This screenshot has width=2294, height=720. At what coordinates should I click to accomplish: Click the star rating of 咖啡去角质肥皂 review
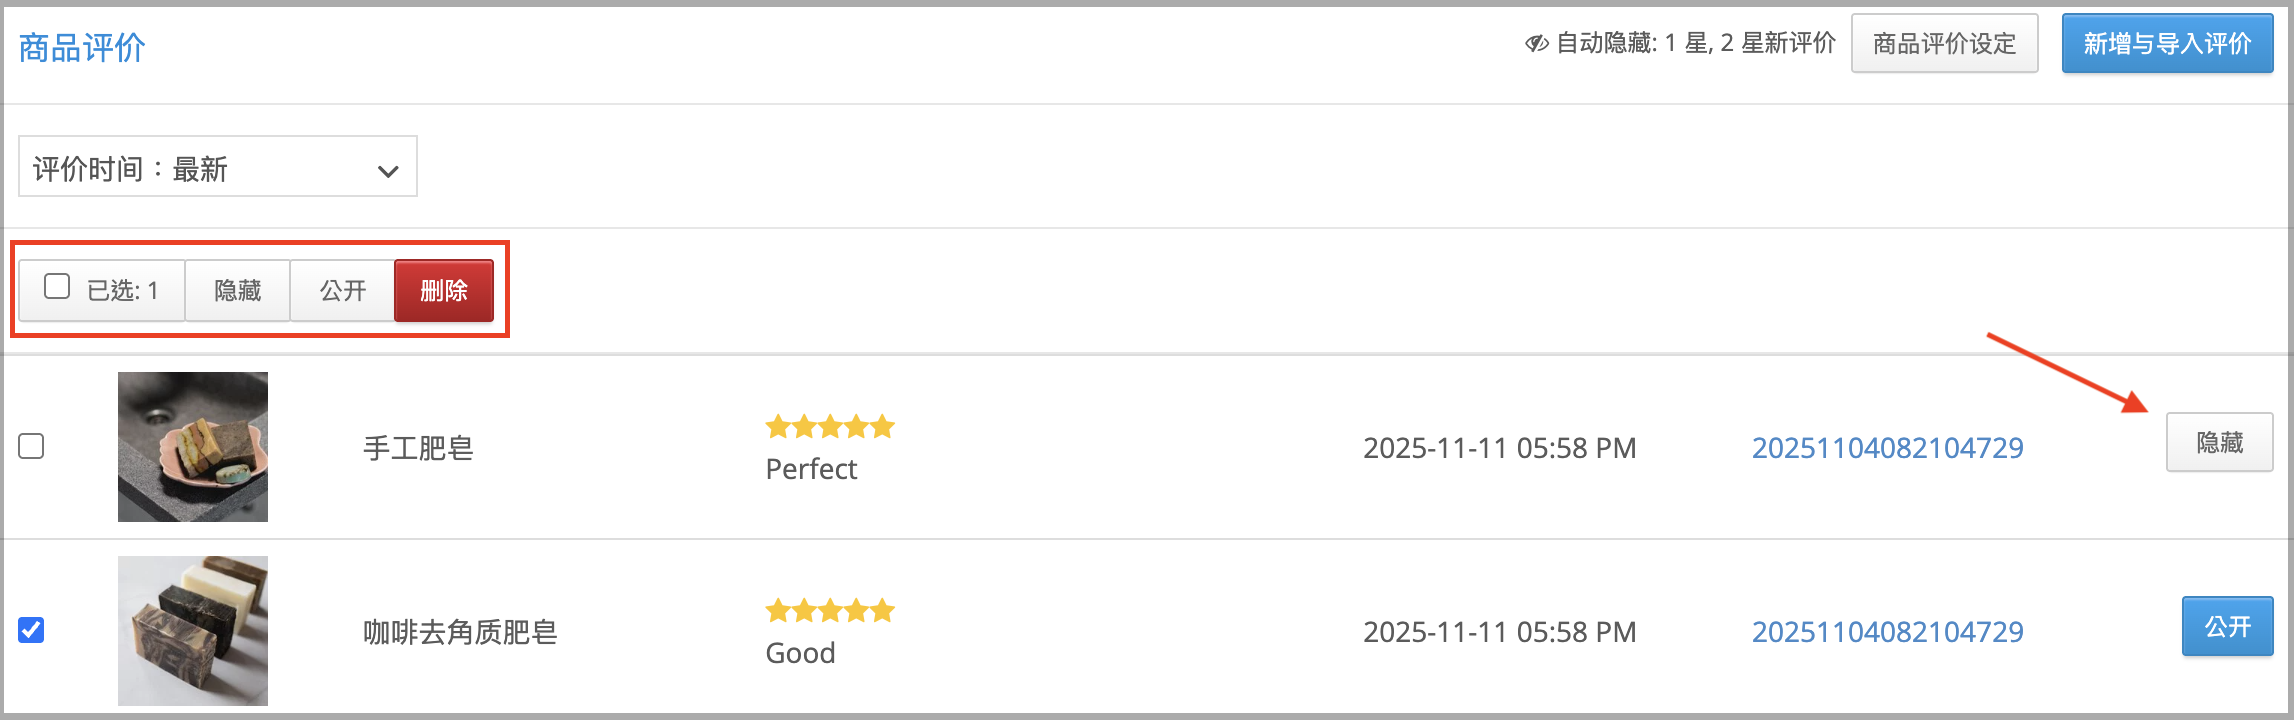pyautogui.click(x=830, y=610)
